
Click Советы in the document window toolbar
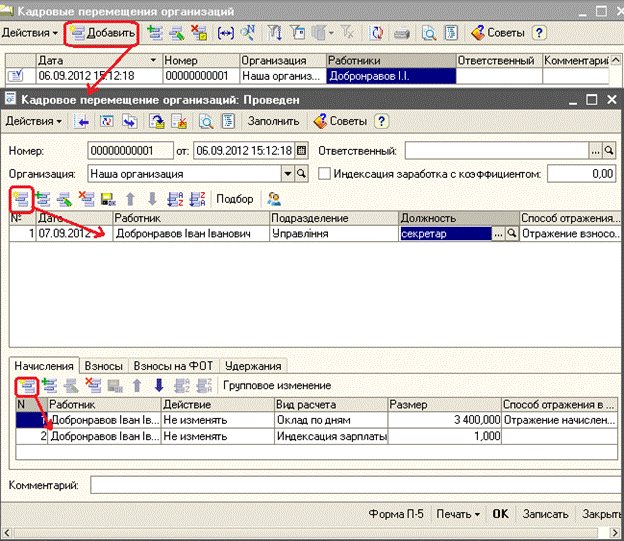click(341, 121)
